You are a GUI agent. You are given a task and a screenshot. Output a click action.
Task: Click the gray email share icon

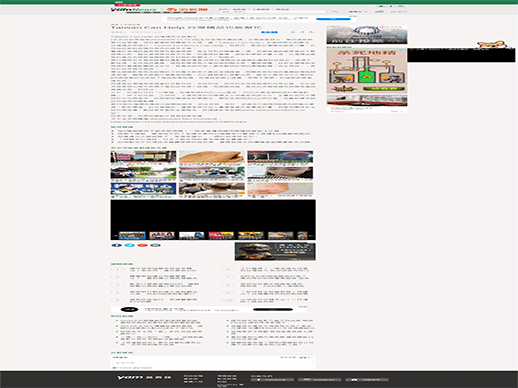pos(155,245)
